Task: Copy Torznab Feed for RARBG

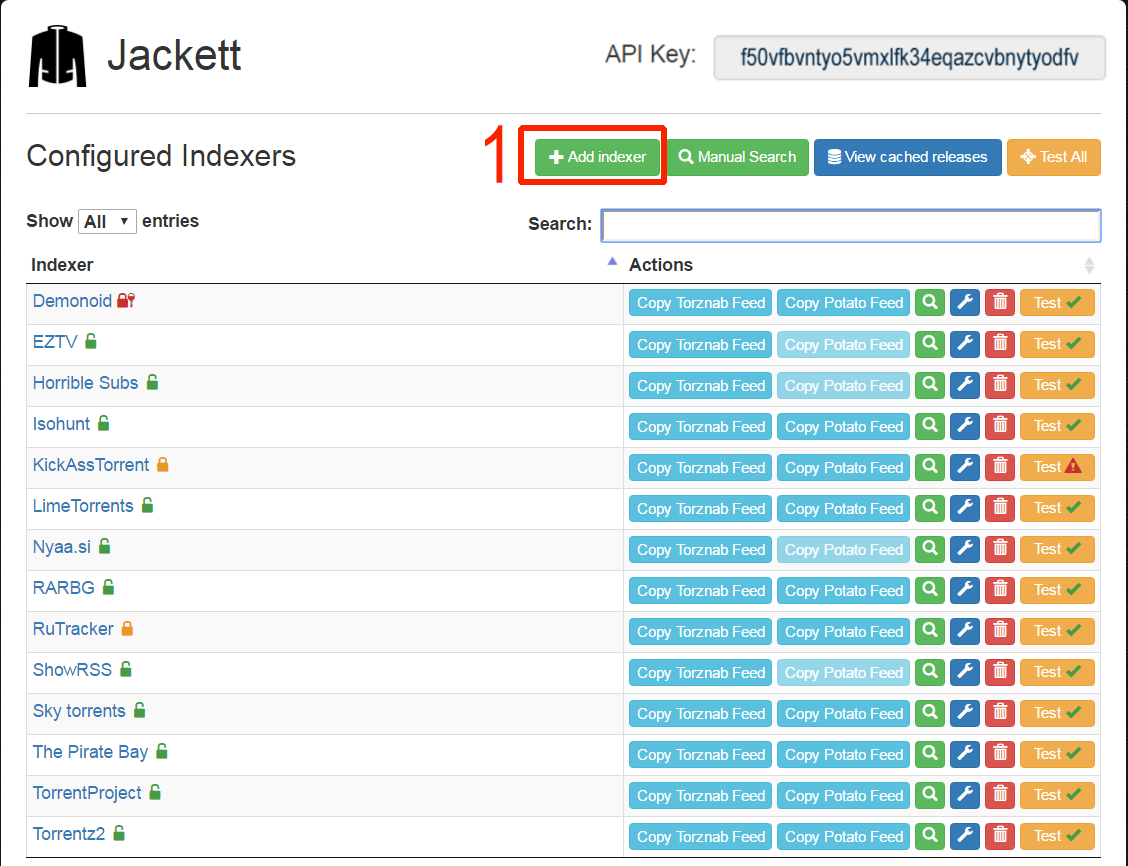Action: click(x=701, y=590)
